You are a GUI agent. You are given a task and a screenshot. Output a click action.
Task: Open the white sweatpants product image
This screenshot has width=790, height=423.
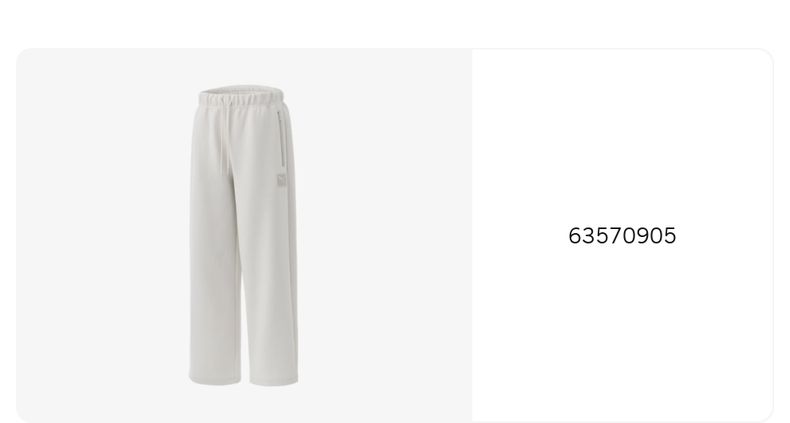[x=244, y=235]
